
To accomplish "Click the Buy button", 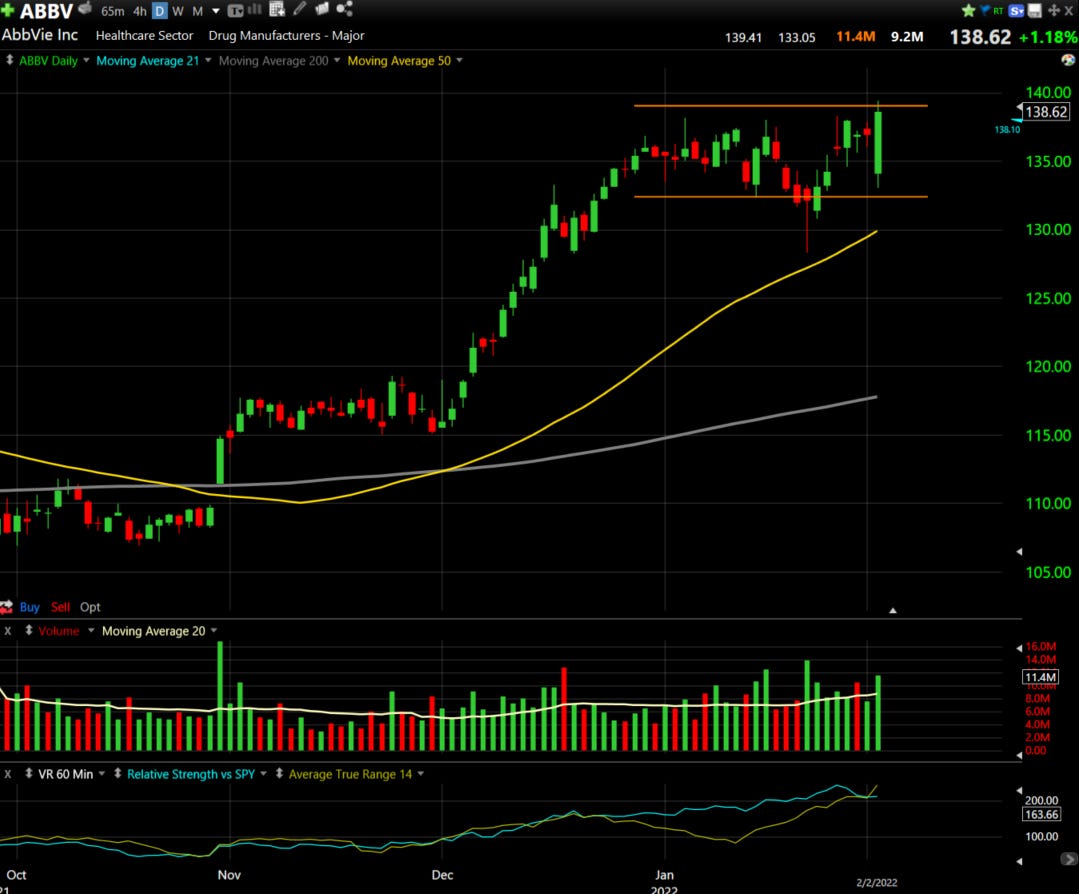I will pyautogui.click(x=30, y=607).
